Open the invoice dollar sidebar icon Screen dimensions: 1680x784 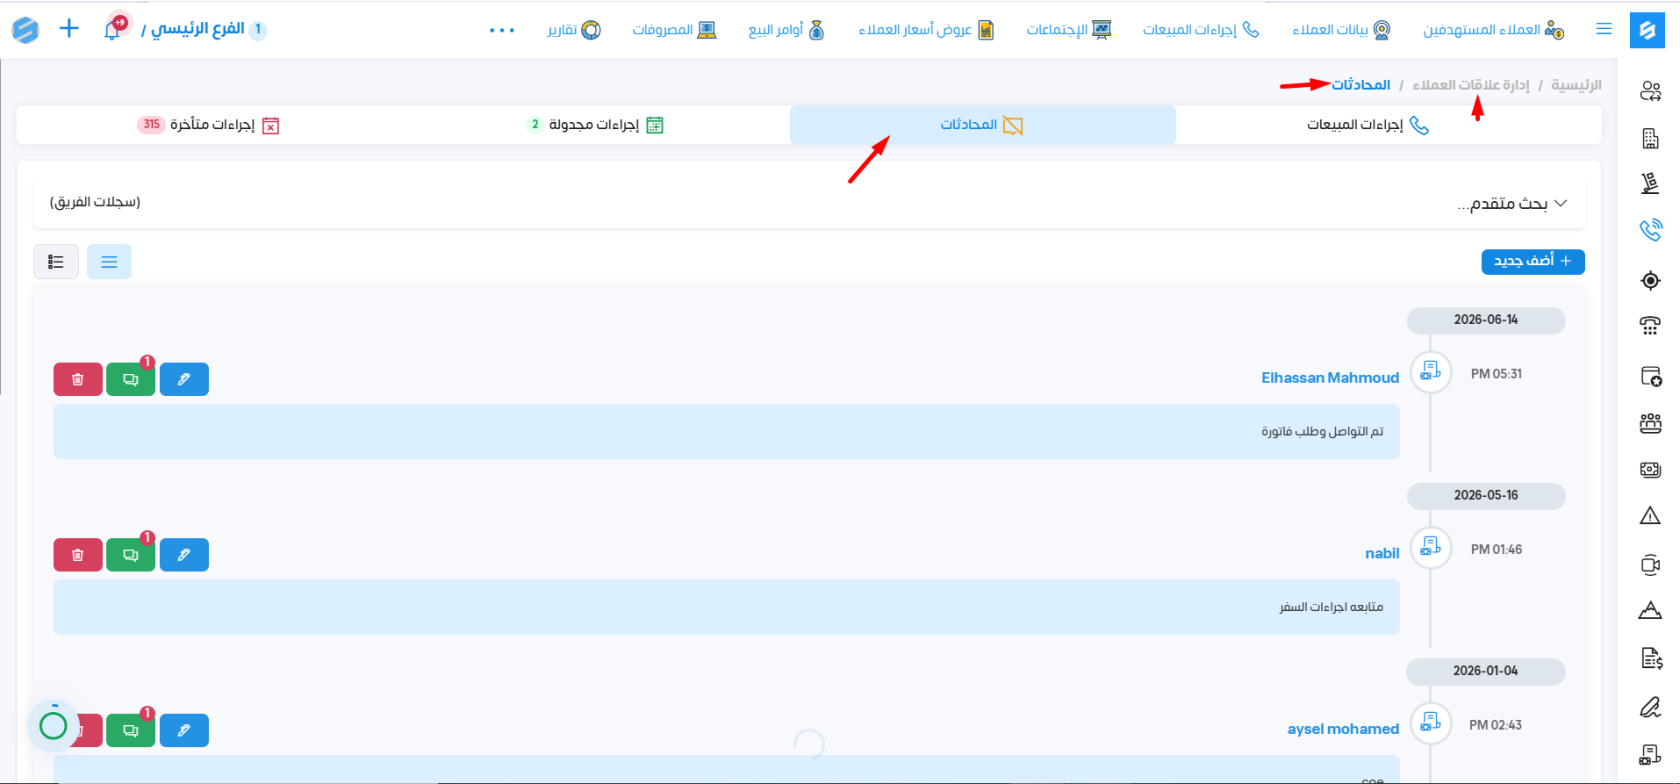point(1650,658)
